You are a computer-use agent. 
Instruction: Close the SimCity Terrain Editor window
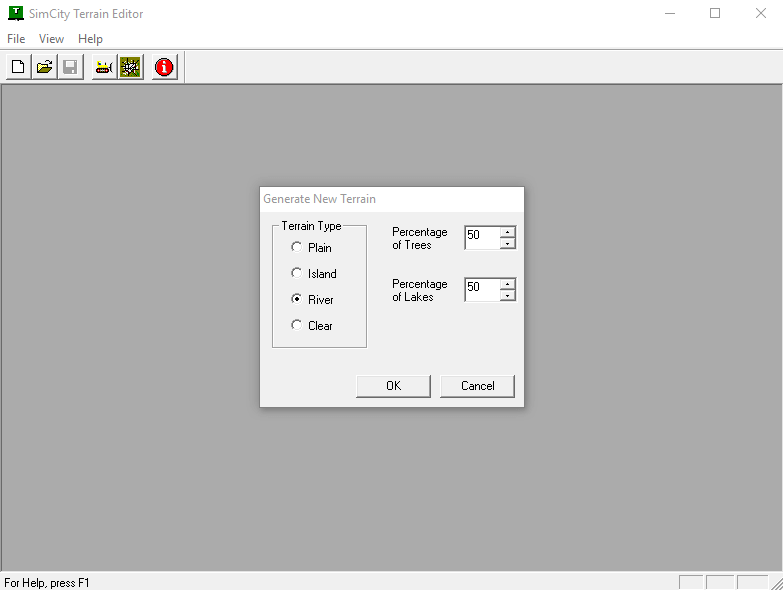coord(761,13)
